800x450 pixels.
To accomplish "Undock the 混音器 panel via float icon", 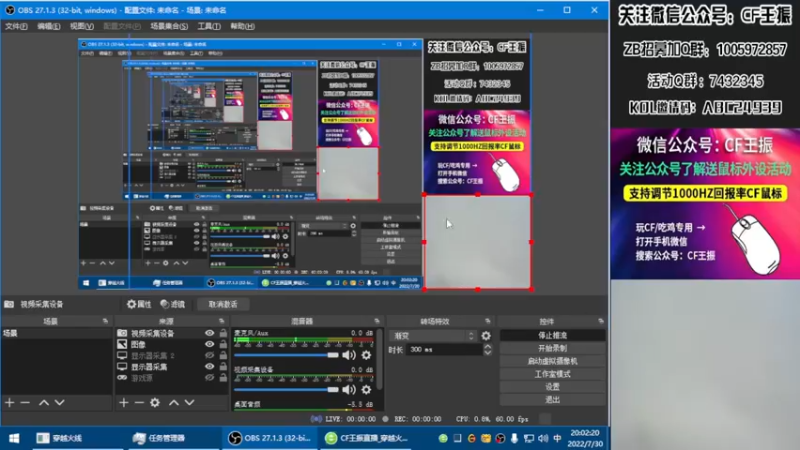I will [377, 321].
